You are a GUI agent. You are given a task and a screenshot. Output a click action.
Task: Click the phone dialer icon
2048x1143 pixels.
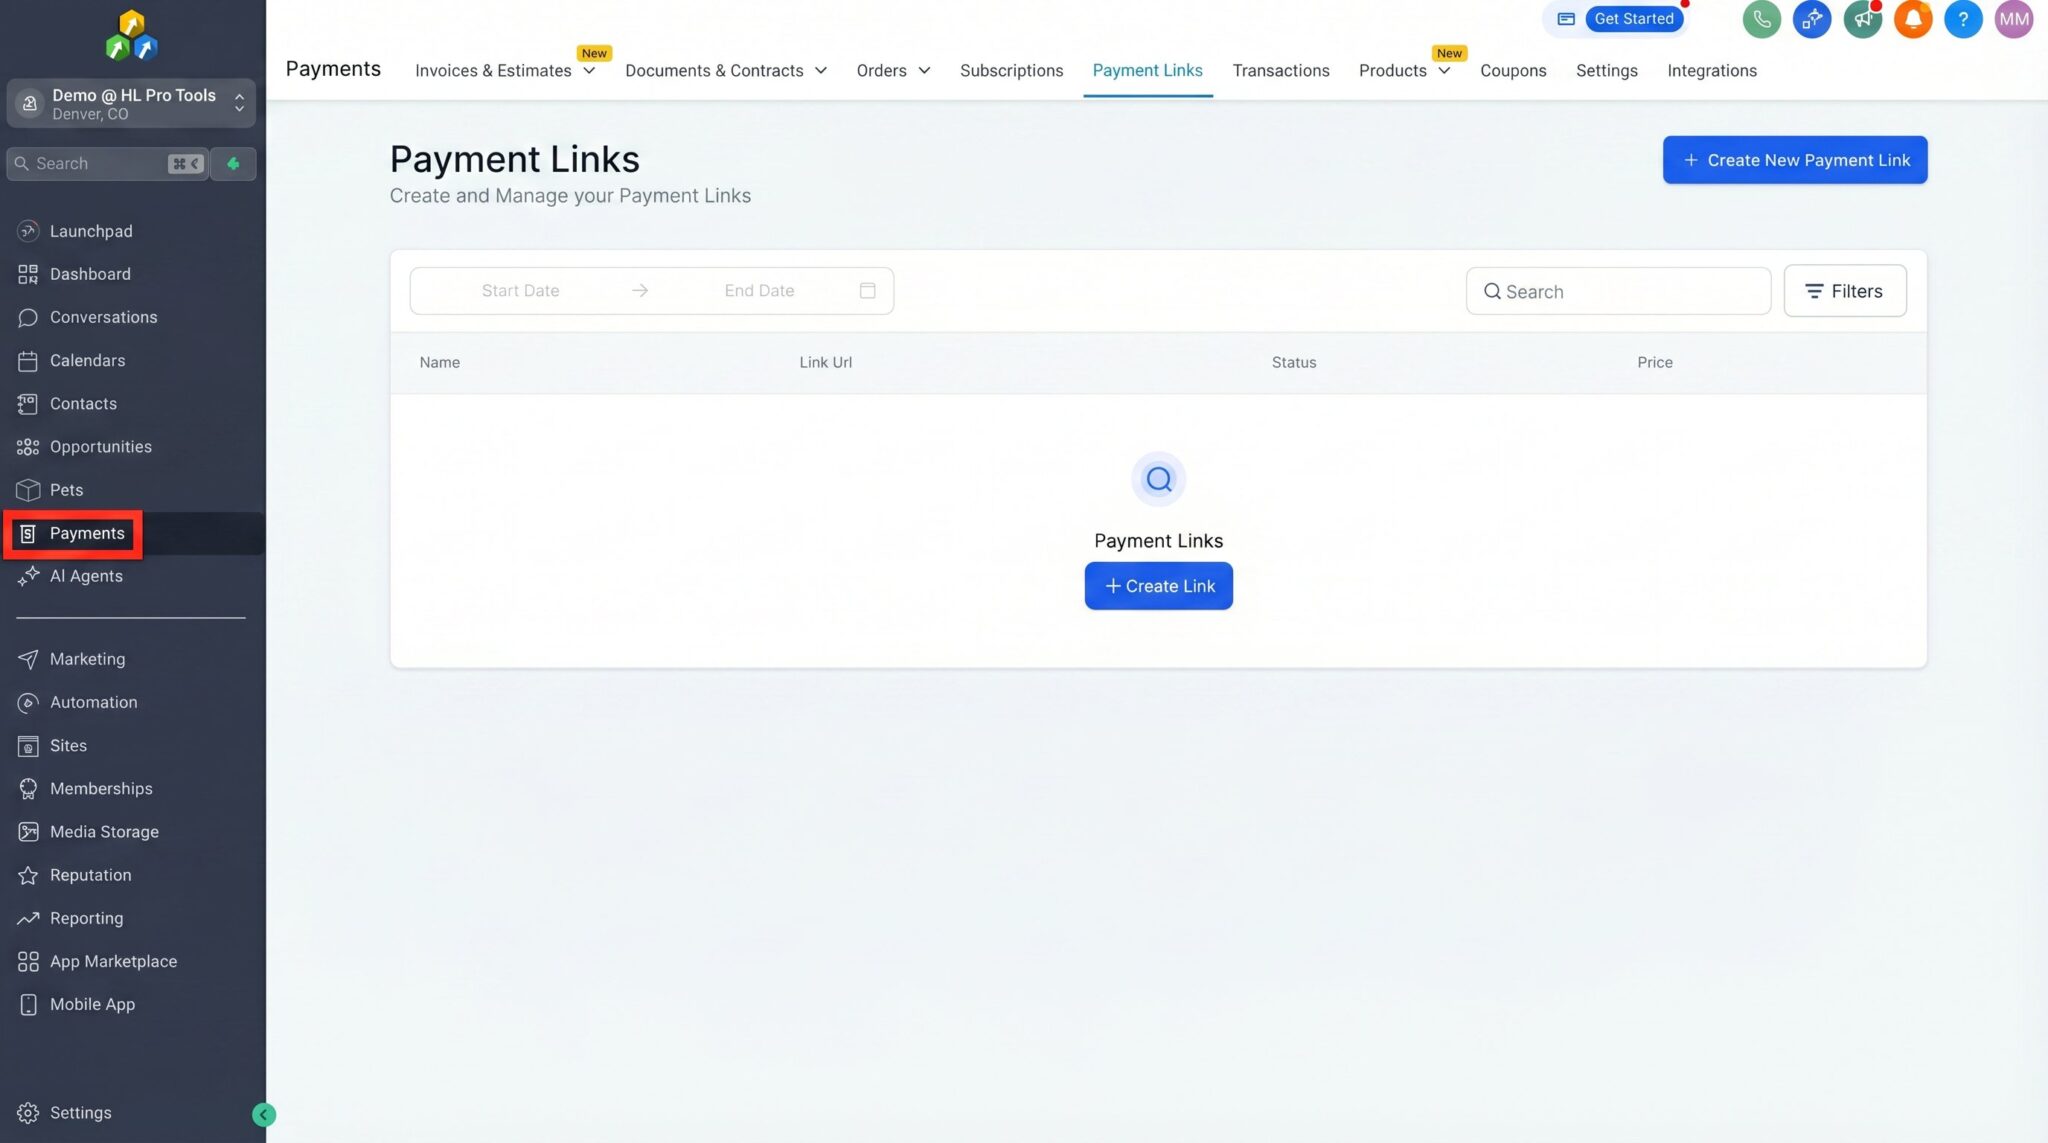coord(1761,19)
